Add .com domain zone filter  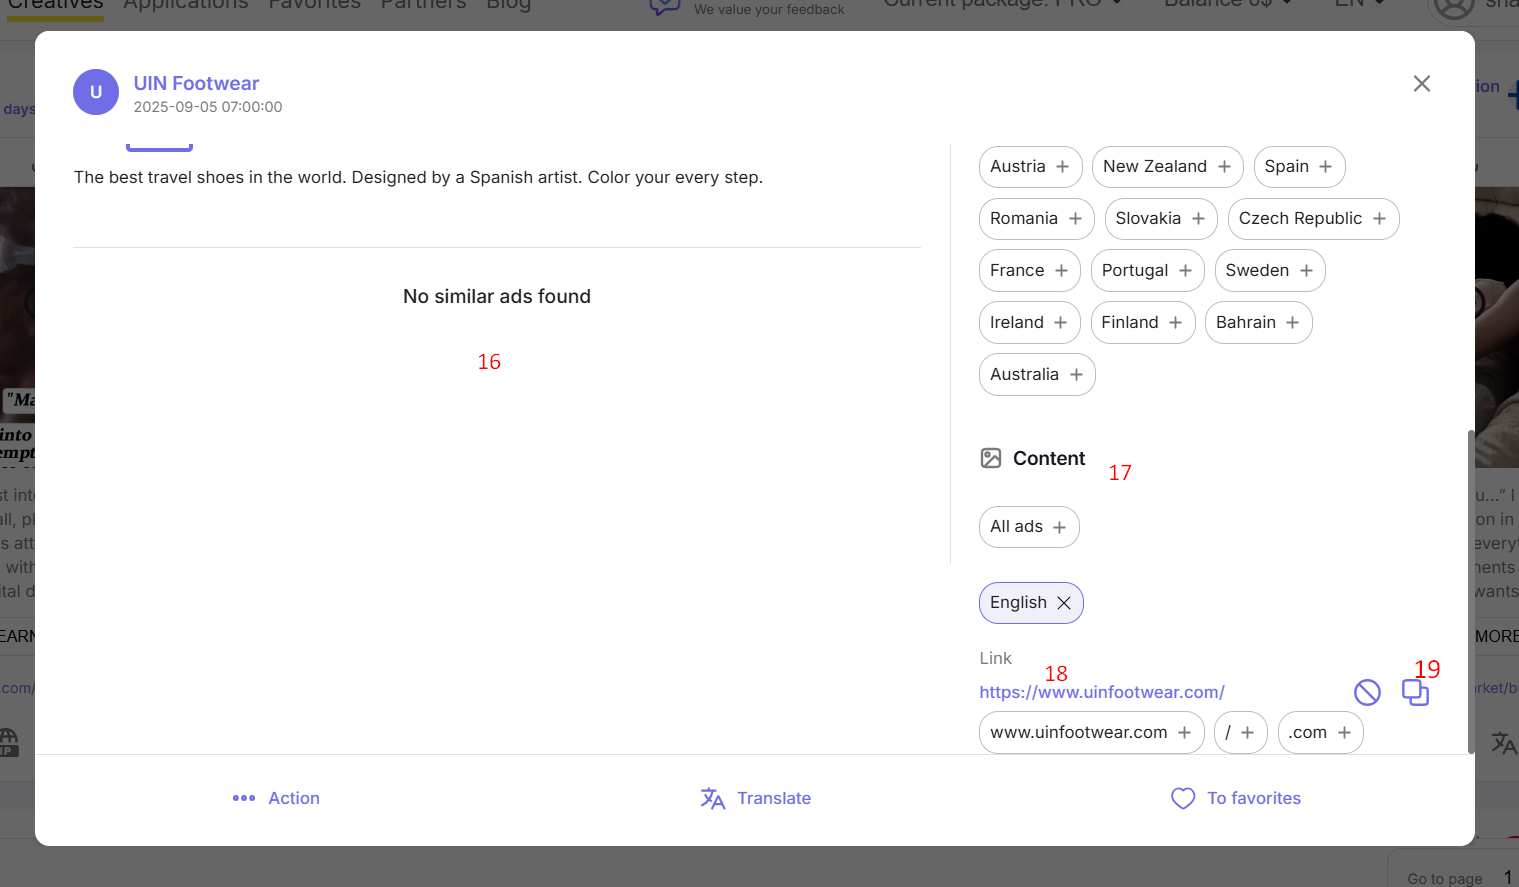1344,733
